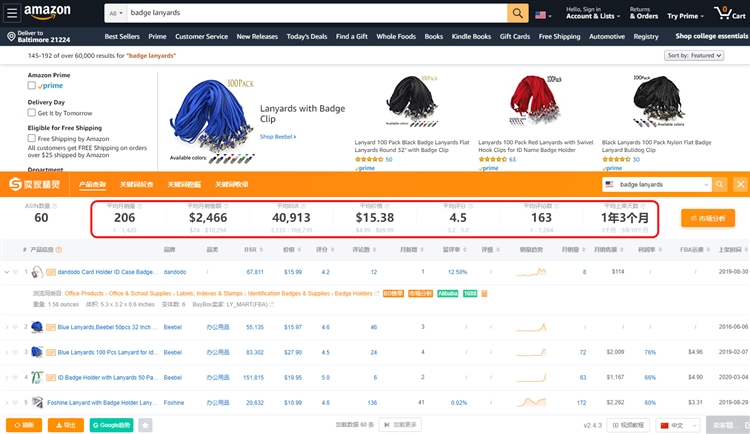Sort table by listing date column arrows
This screenshot has height=434, width=750.
click(746, 250)
